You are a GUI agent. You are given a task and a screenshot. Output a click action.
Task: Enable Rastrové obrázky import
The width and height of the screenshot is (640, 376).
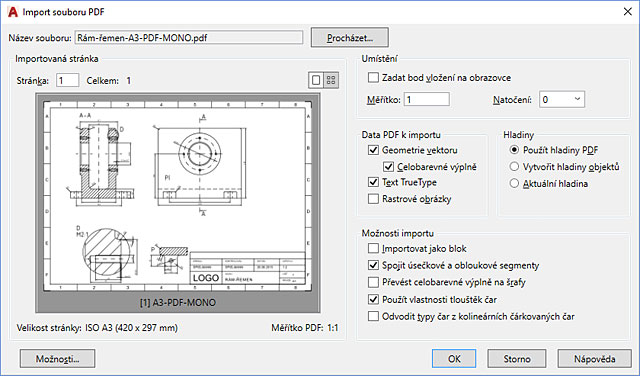[373, 199]
